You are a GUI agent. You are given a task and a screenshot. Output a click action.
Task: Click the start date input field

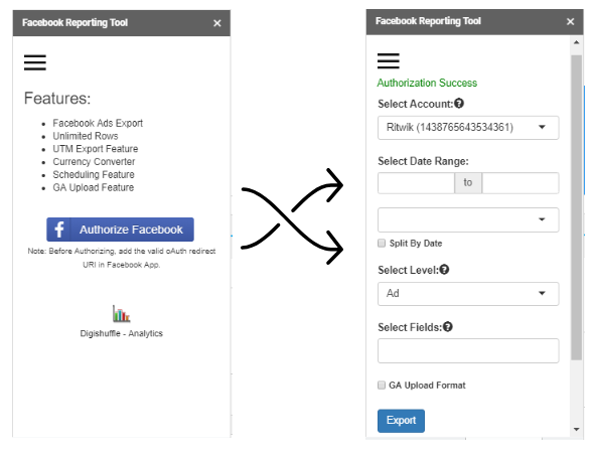(x=416, y=183)
